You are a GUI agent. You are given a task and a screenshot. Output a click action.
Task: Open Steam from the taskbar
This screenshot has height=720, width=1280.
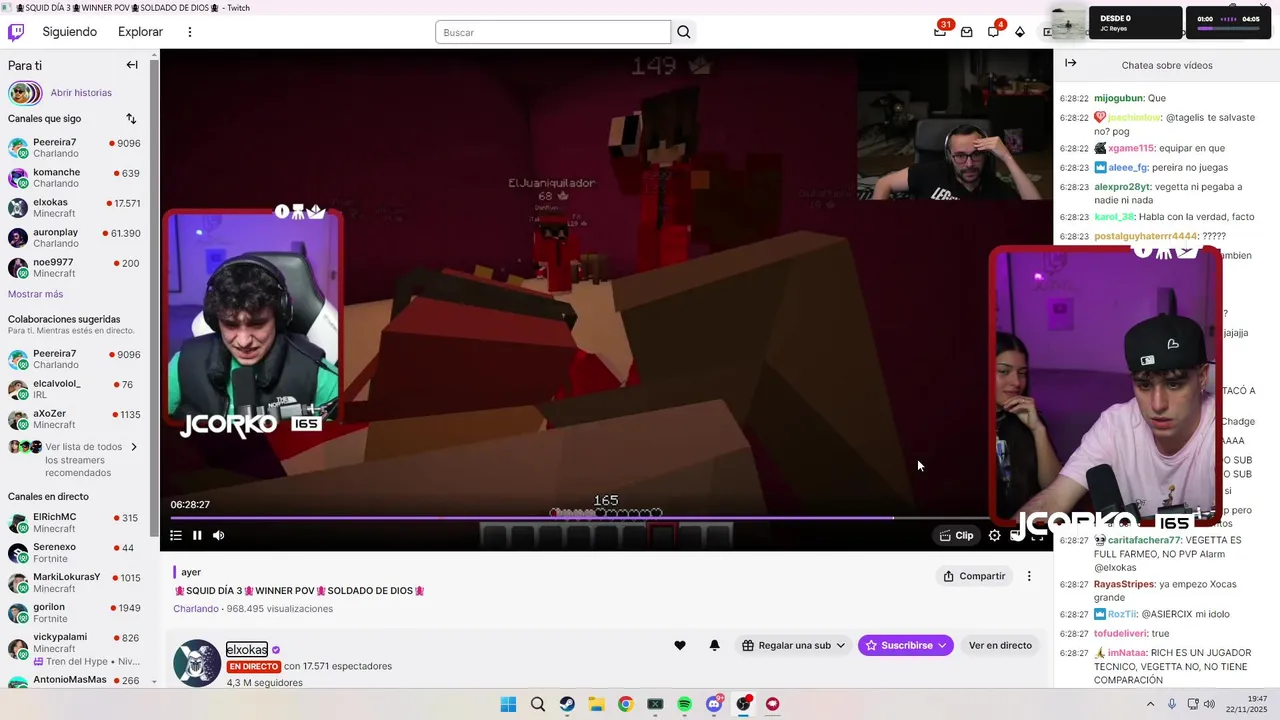click(567, 704)
